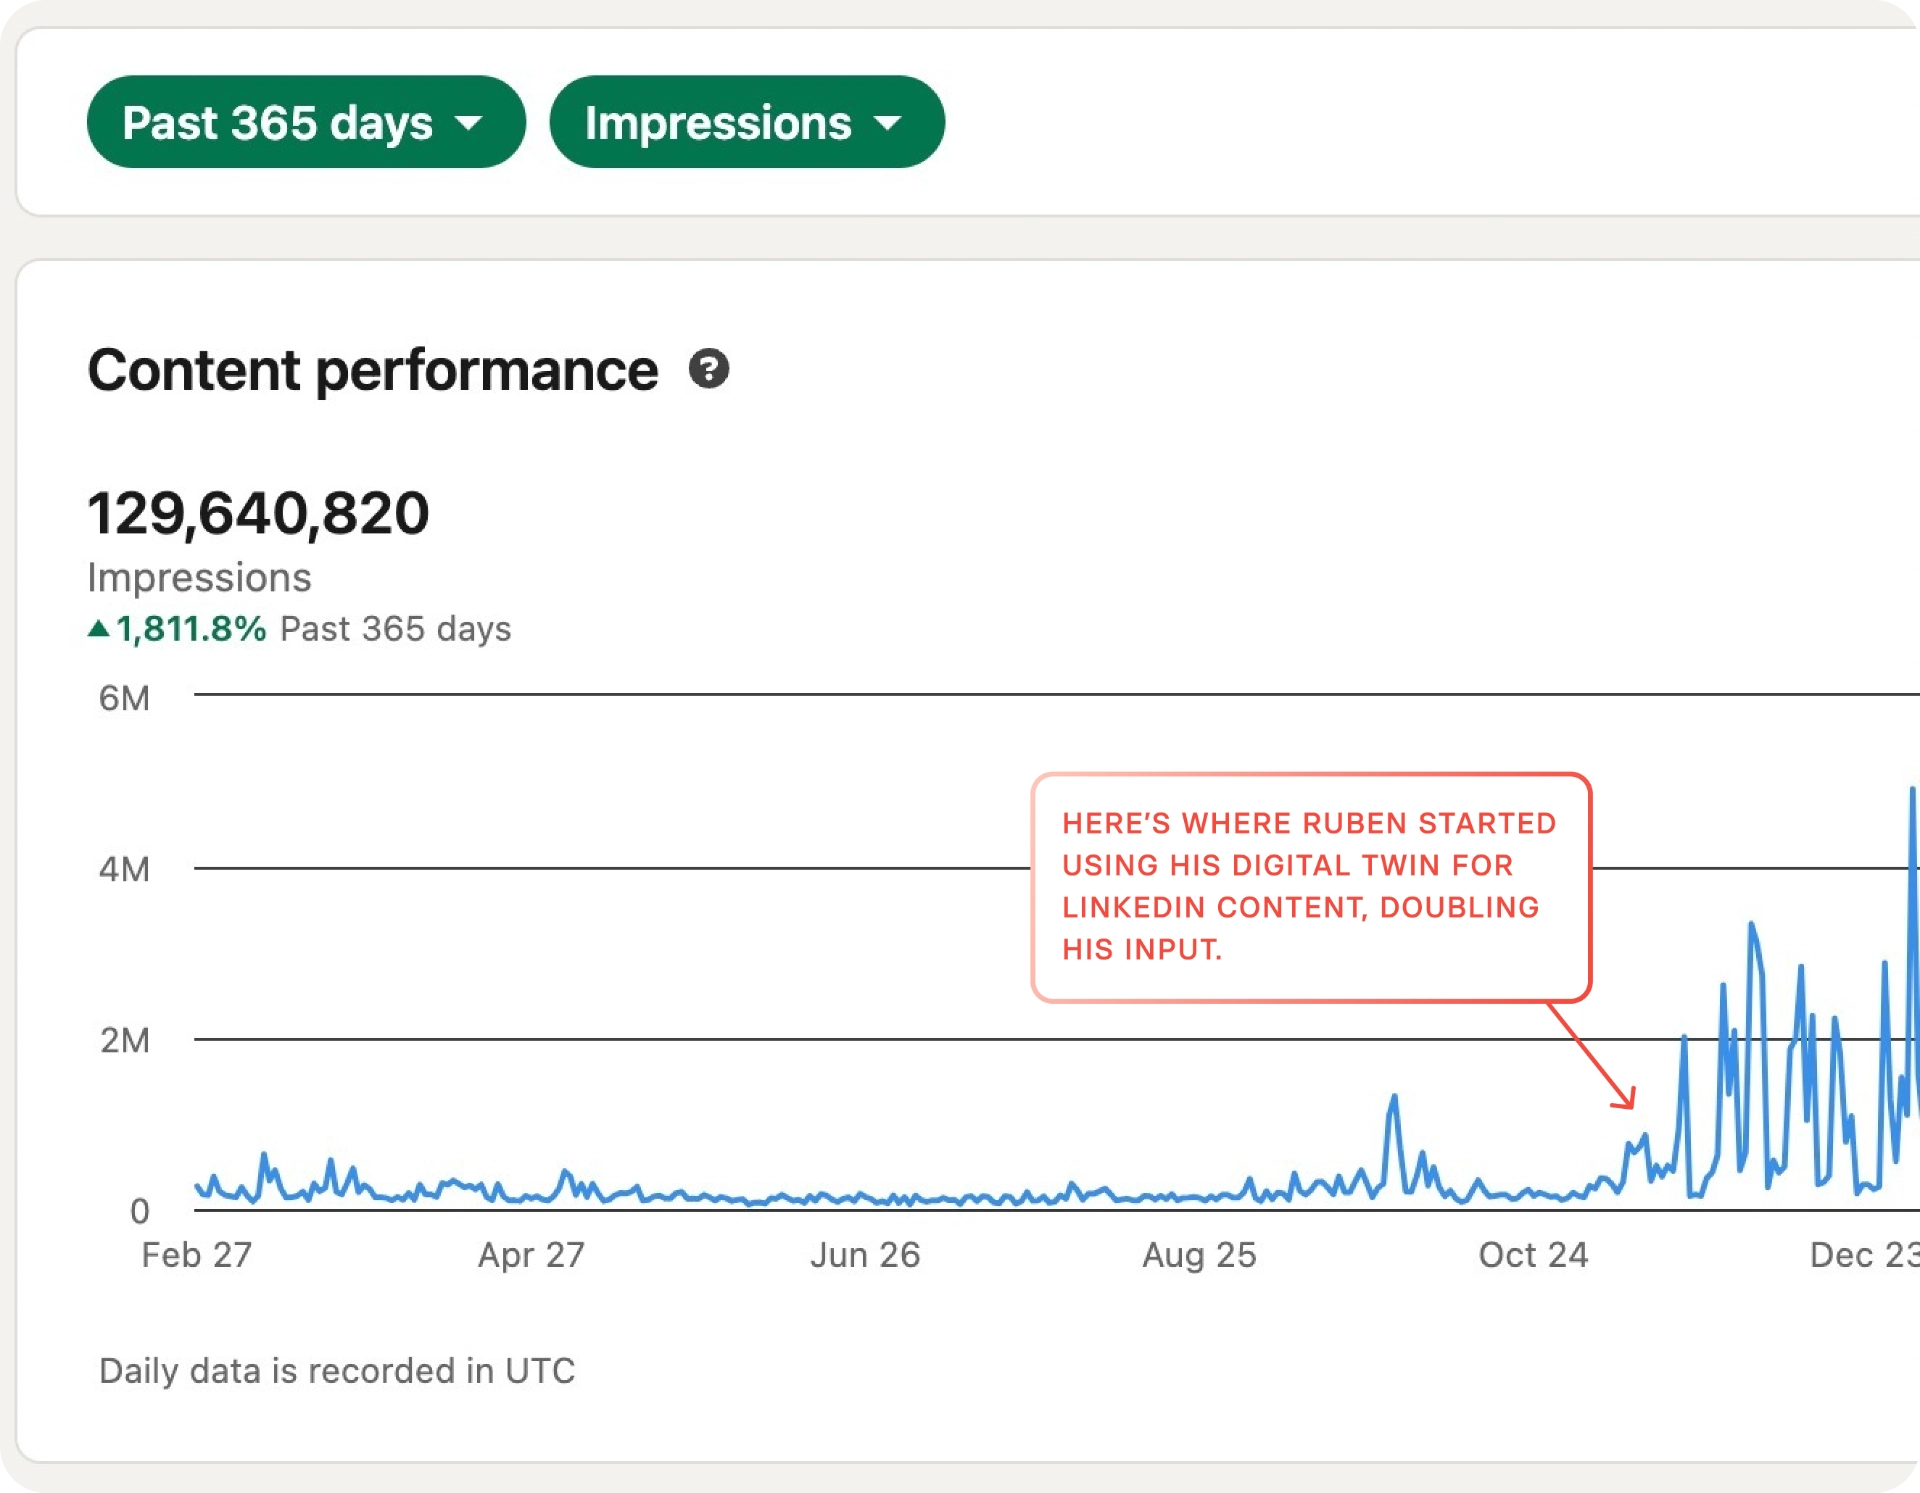Click the Apr 27 axis label

pyautogui.click(x=531, y=1255)
